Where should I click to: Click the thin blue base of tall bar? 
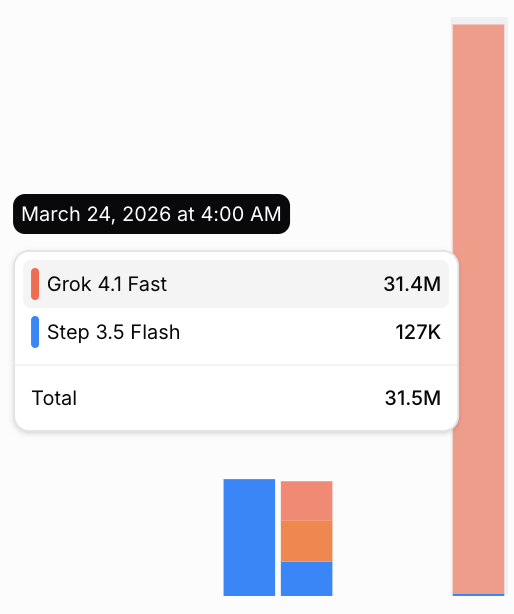point(478,595)
